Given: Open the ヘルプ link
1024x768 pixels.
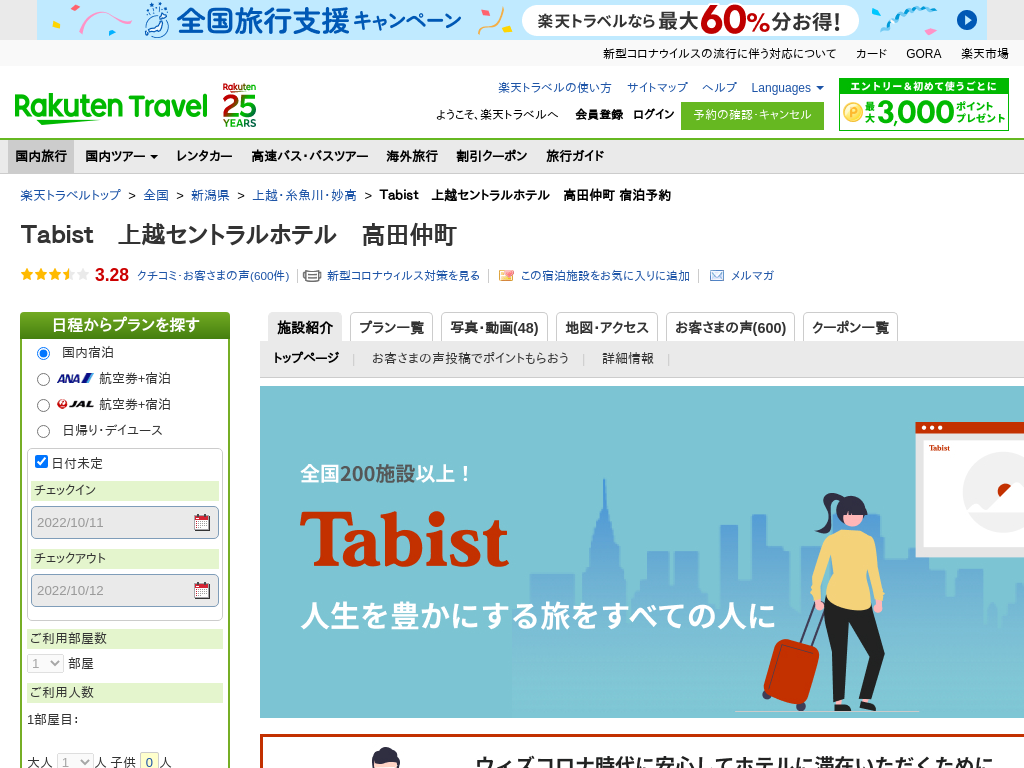Looking at the screenshot, I should 719,88.
